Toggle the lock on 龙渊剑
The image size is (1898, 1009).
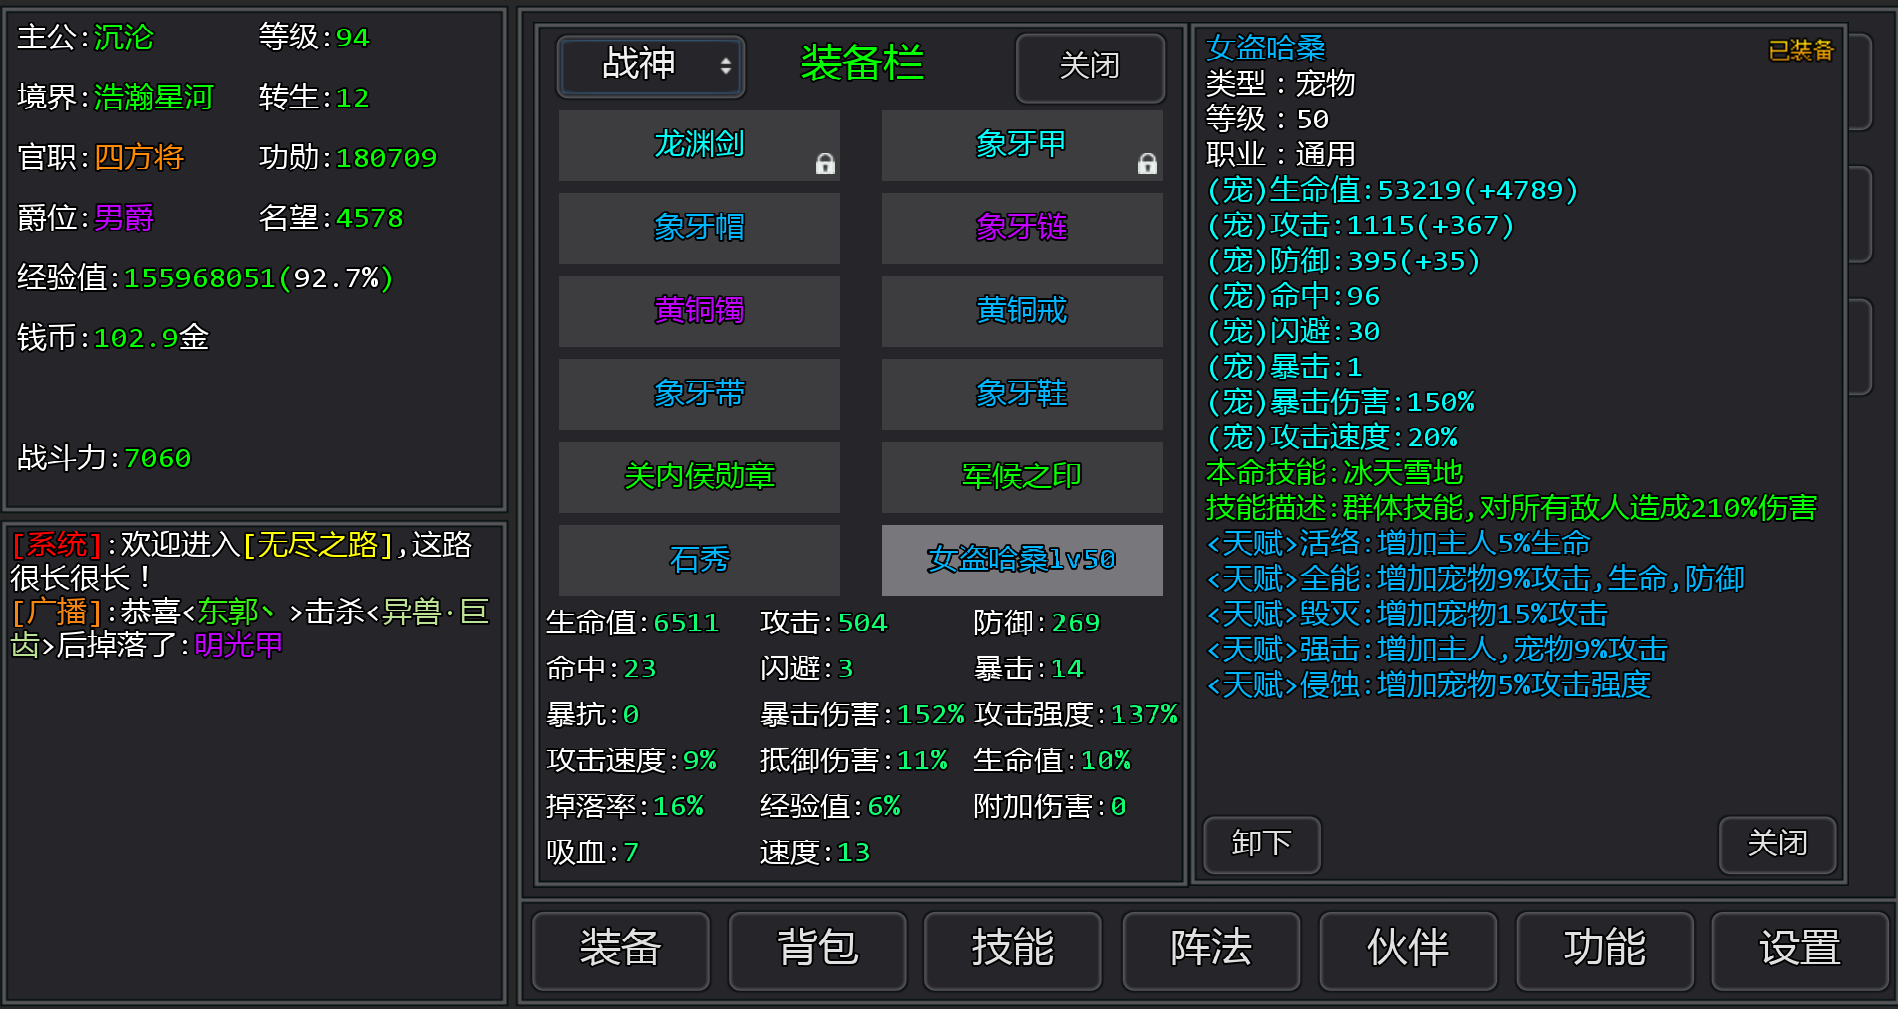(825, 162)
